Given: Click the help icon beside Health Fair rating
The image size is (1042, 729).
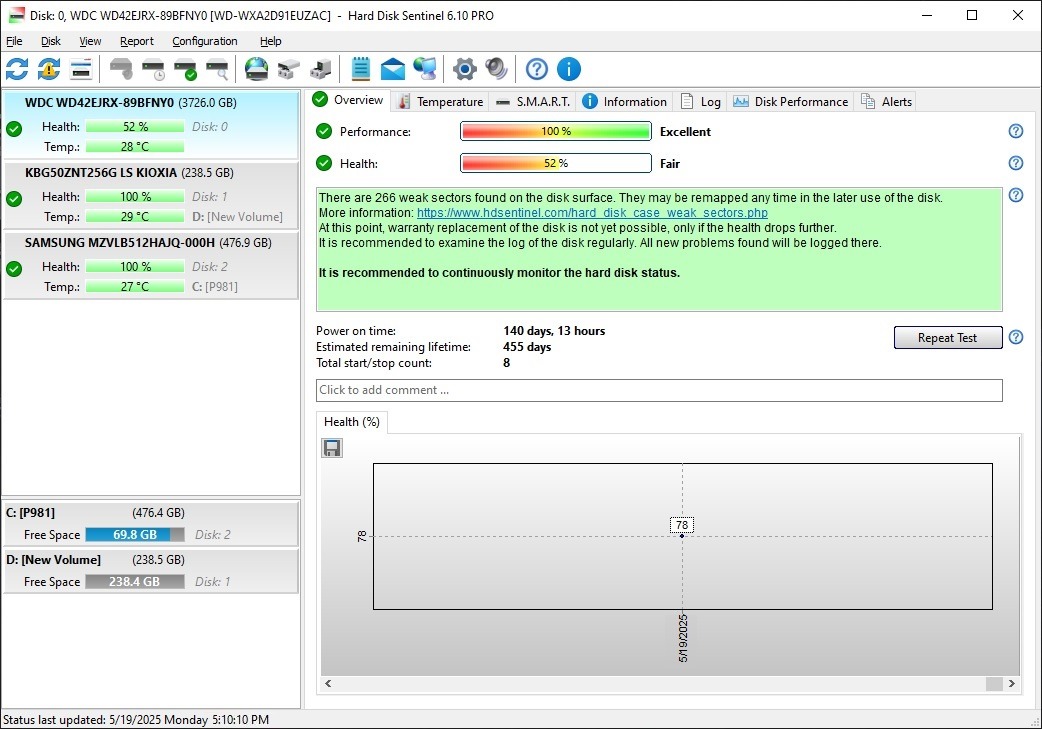Looking at the screenshot, I should 1015,163.
